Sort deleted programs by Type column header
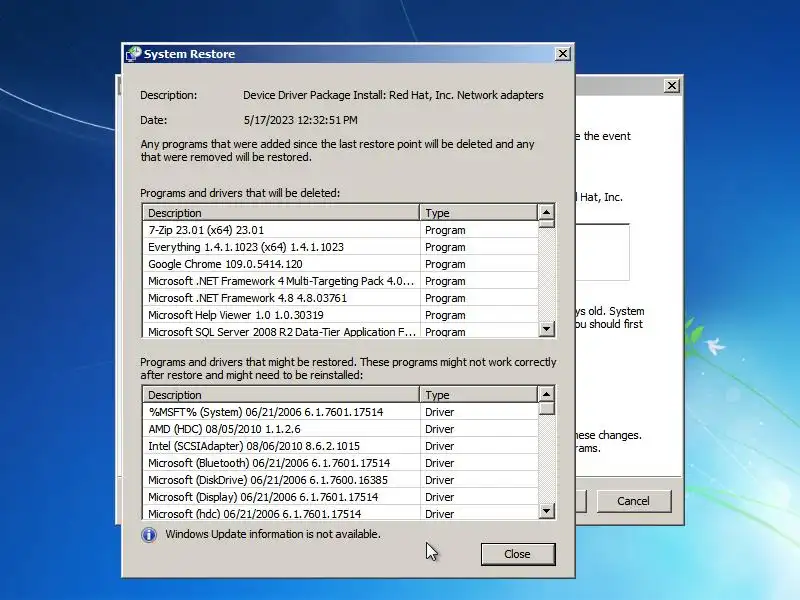800x600 pixels. 479,213
